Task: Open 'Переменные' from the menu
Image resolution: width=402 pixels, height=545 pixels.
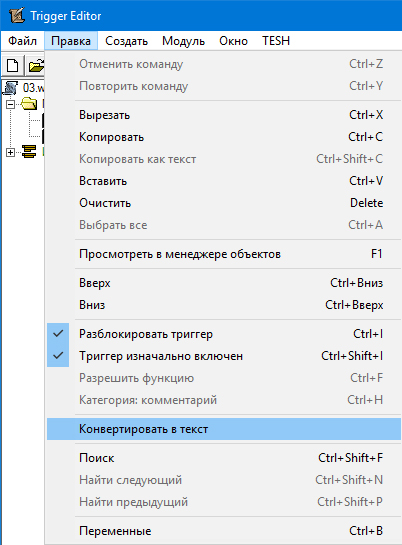Action: click(x=224, y=531)
